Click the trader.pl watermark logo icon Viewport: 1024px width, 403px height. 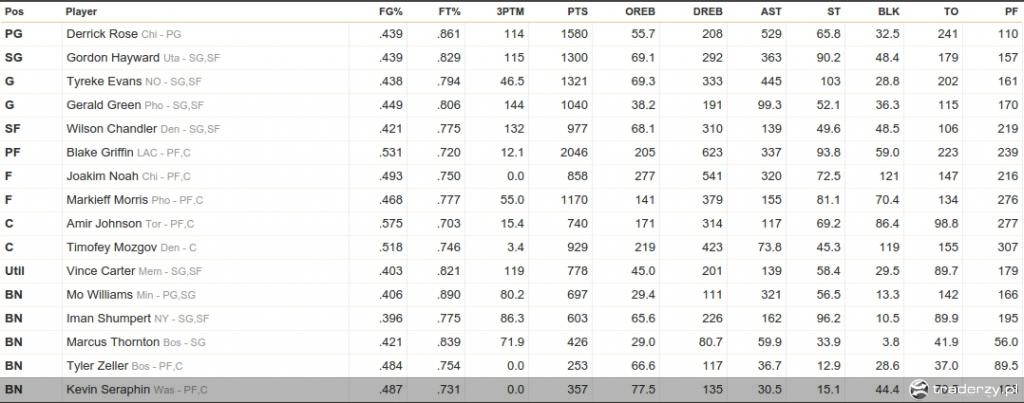pyautogui.click(x=919, y=389)
